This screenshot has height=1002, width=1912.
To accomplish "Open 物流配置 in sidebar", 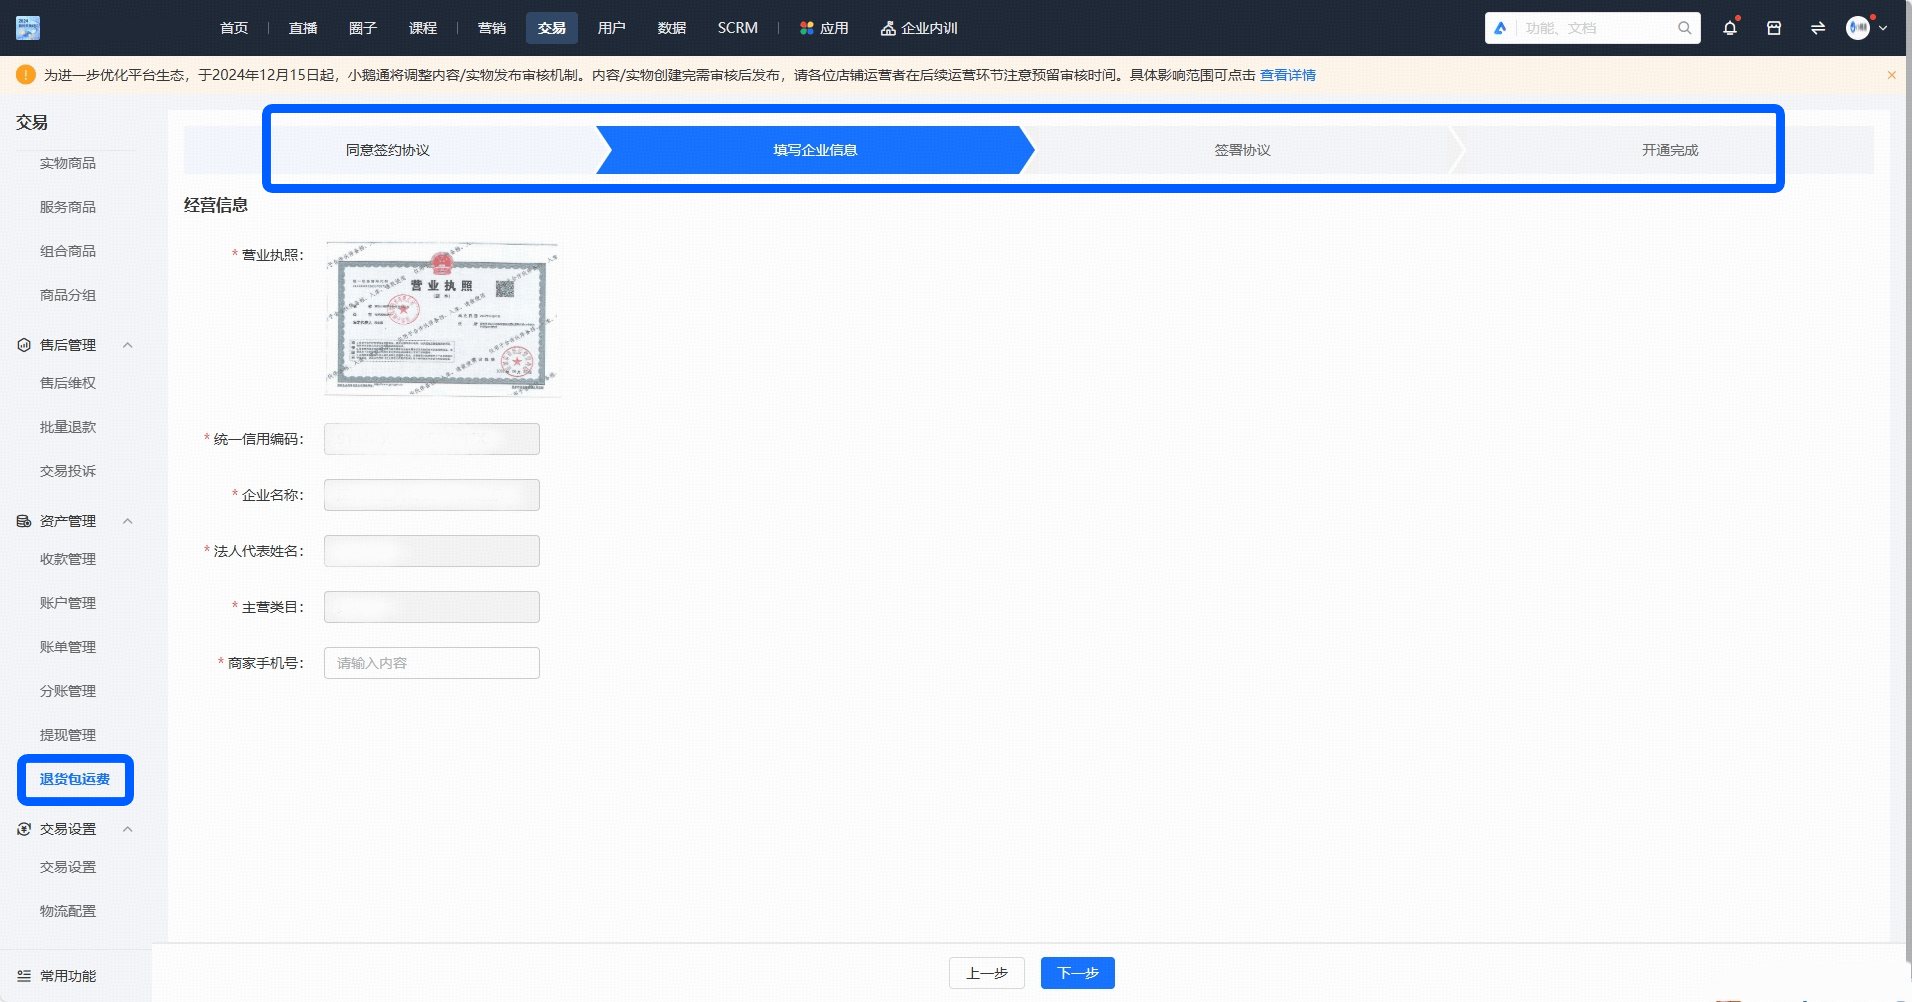I will click(x=68, y=911).
